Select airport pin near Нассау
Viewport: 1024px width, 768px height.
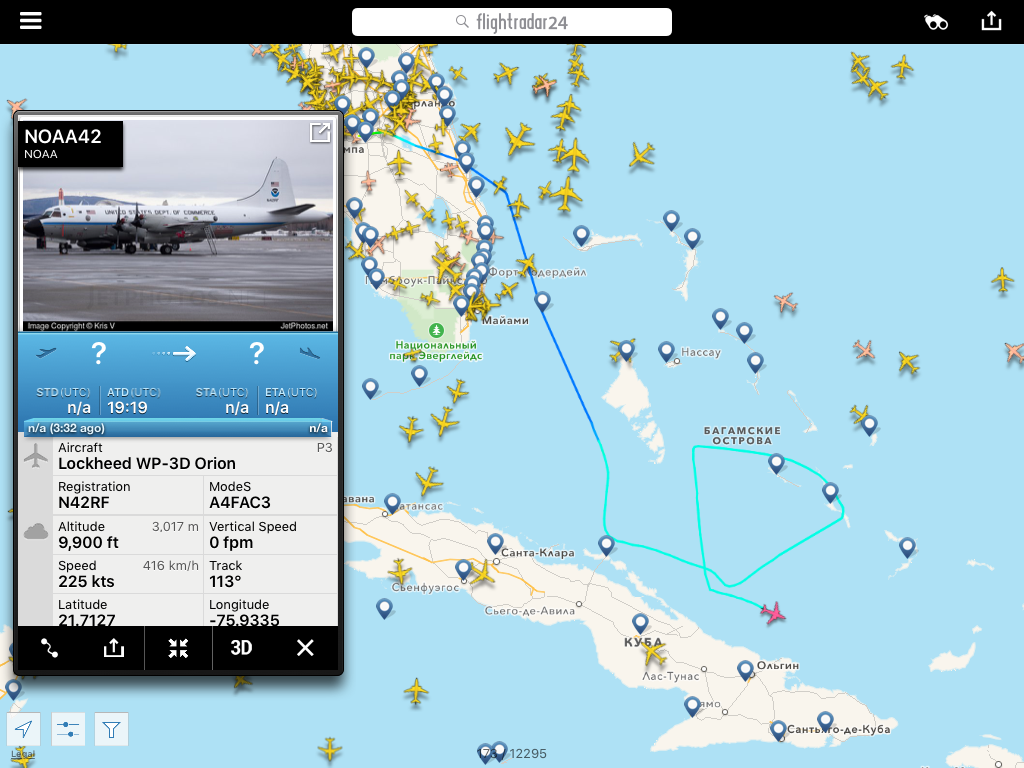click(666, 351)
